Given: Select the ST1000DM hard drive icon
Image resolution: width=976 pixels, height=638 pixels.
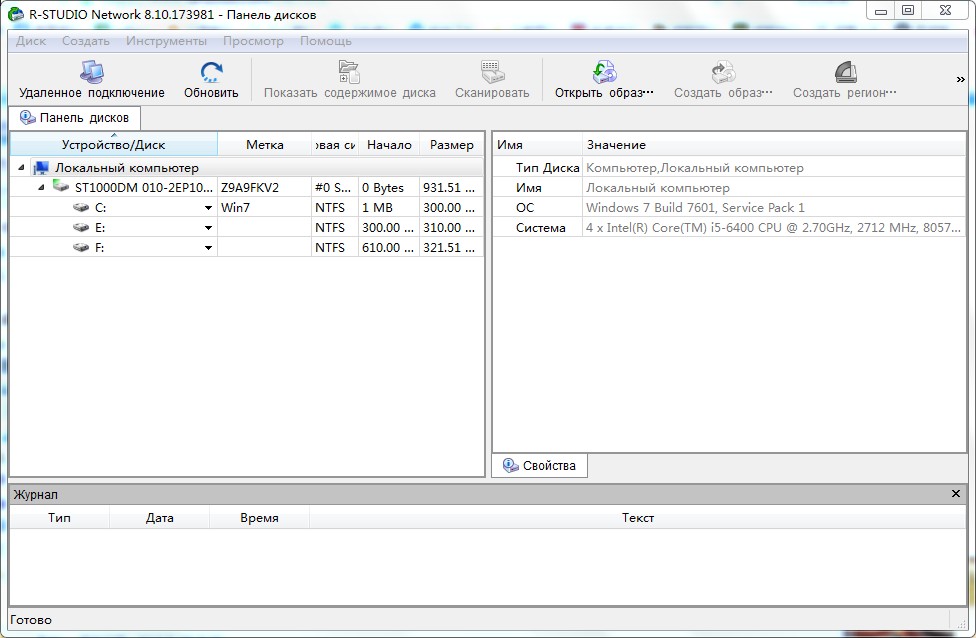Looking at the screenshot, I should [x=62, y=187].
